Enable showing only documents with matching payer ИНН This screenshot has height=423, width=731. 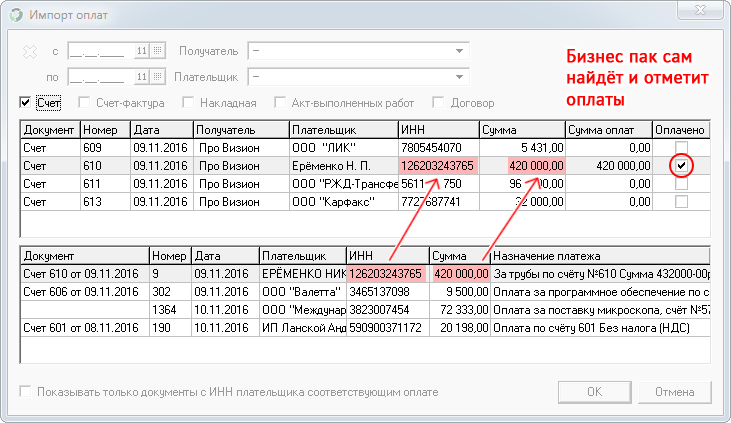pos(25,392)
